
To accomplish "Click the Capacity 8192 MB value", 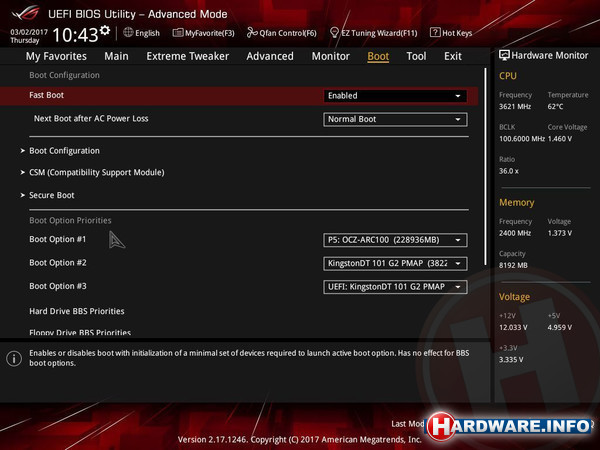I will [513, 265].
